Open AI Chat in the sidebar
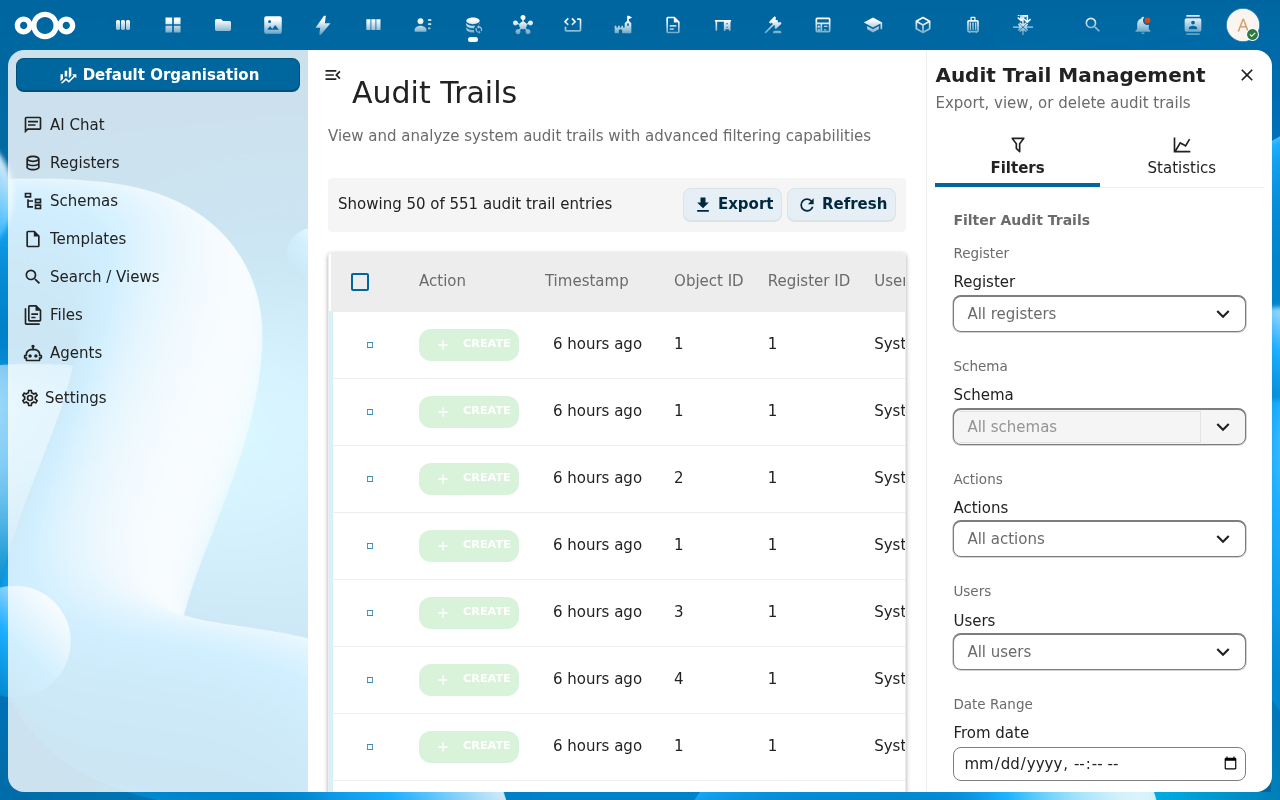Image resolution: width=1280 pixels, height=800 pixels. point(160,125)
